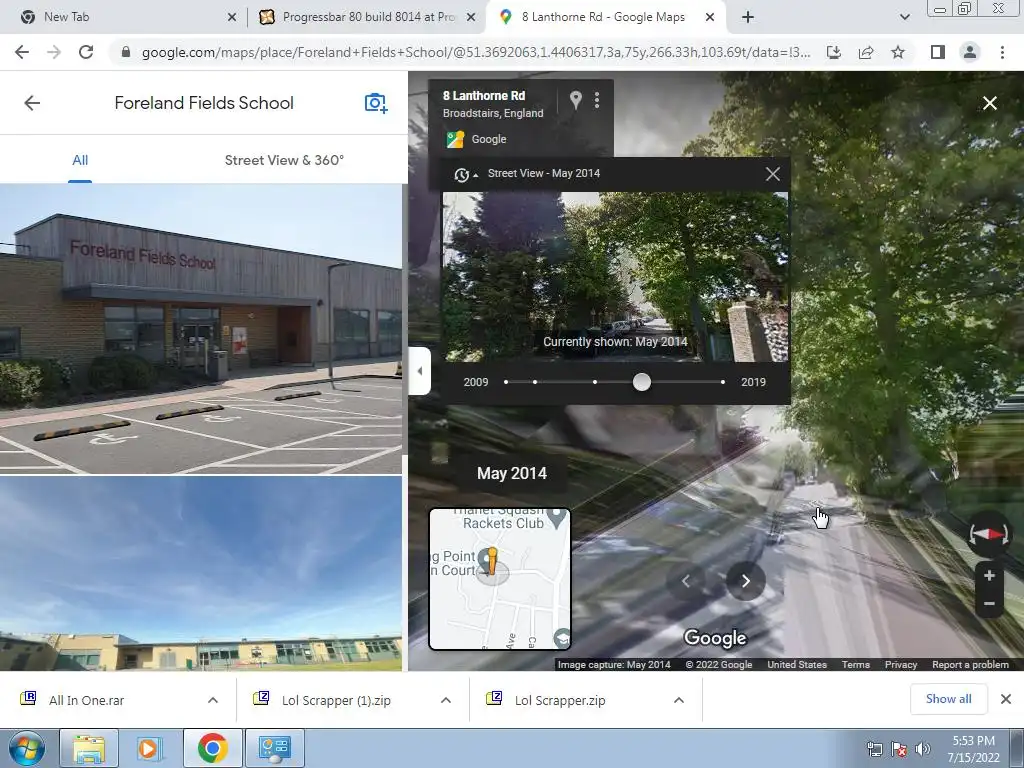Open the three-dot menu in address card
1024x768 pixels.
click(x=597, y=100)
